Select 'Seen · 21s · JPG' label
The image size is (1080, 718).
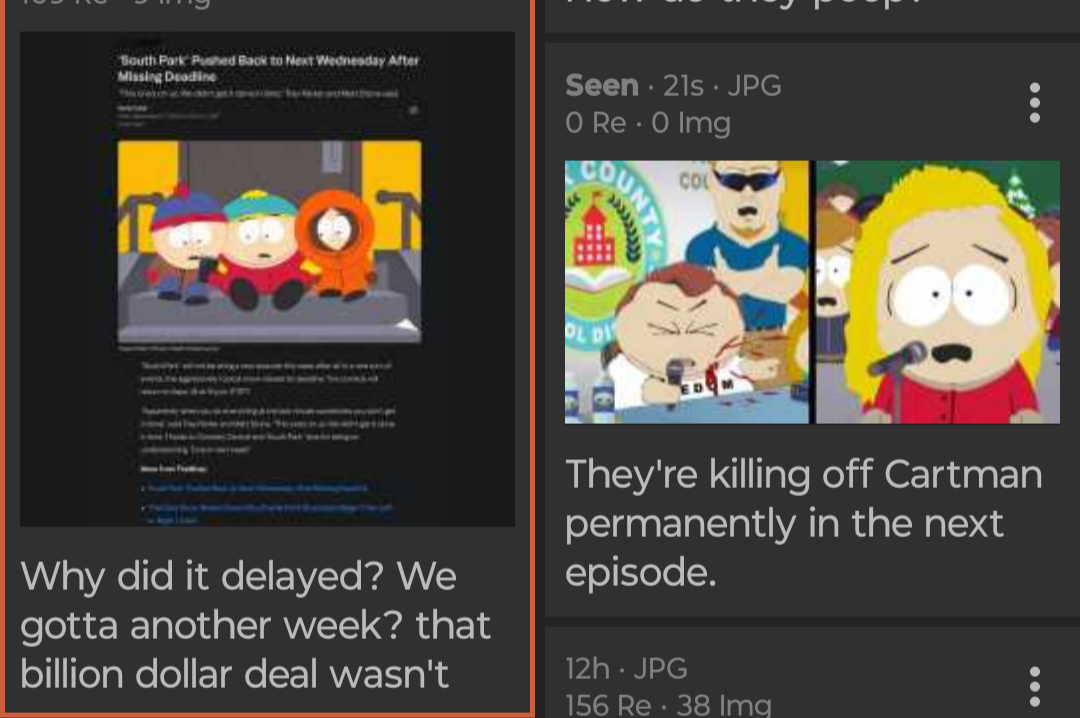[673, 86]
